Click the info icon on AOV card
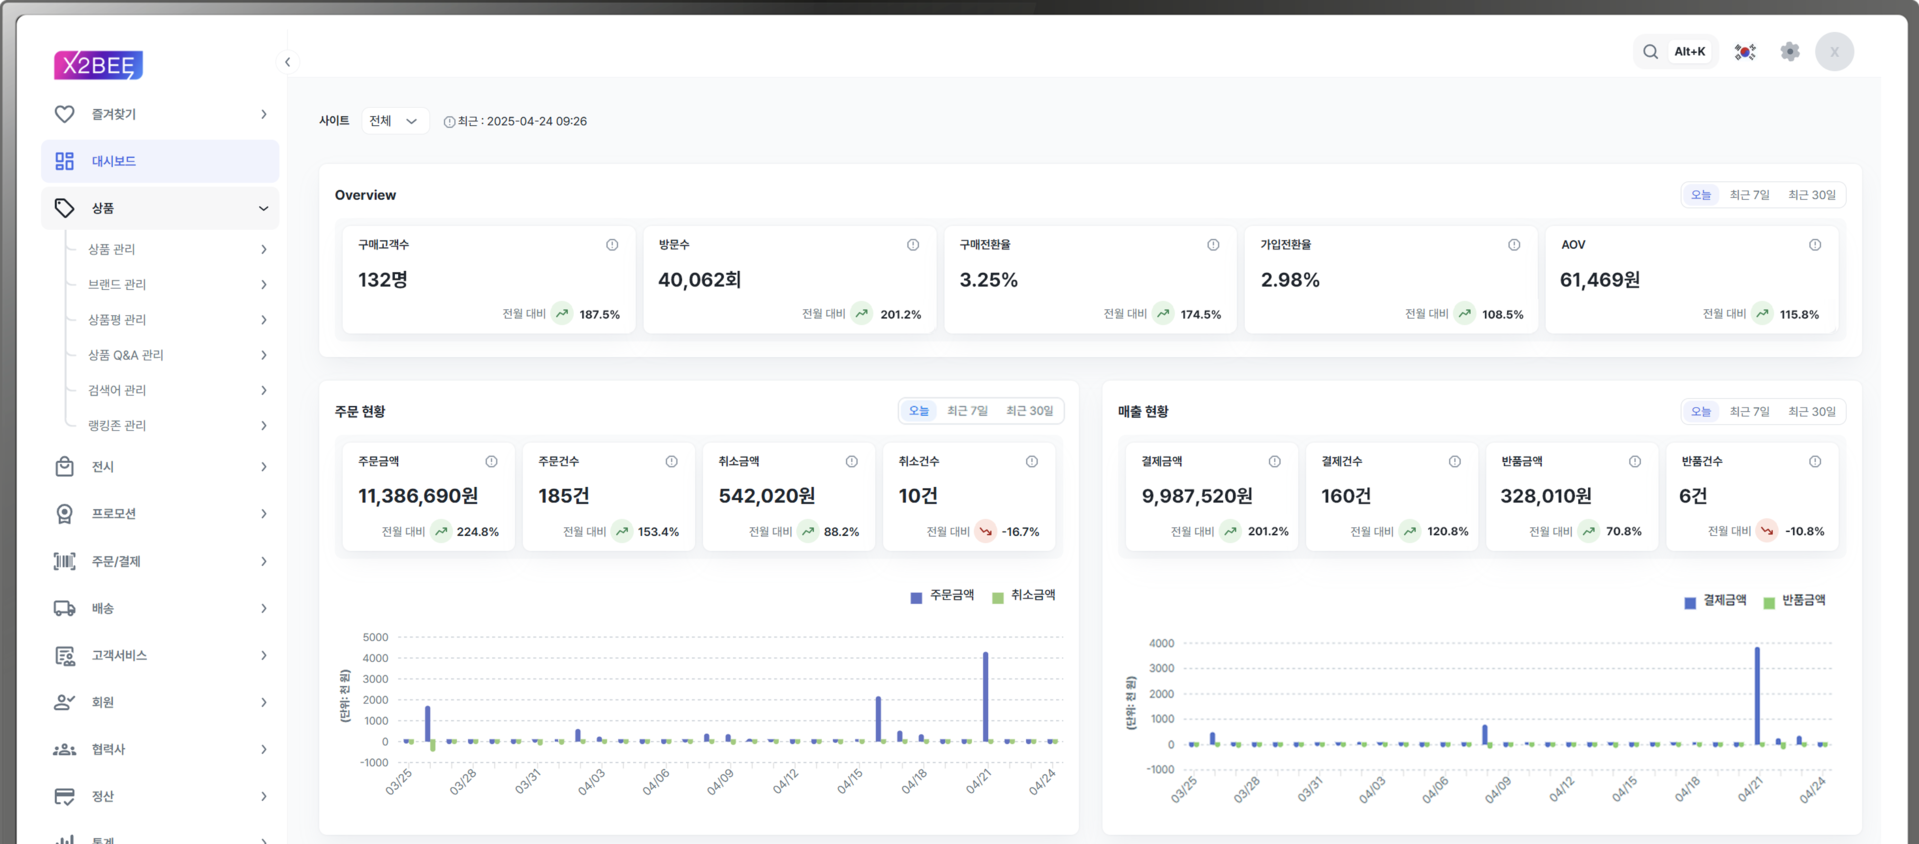The width and height of the screenshot is (1919, 844). [1815, 245]
